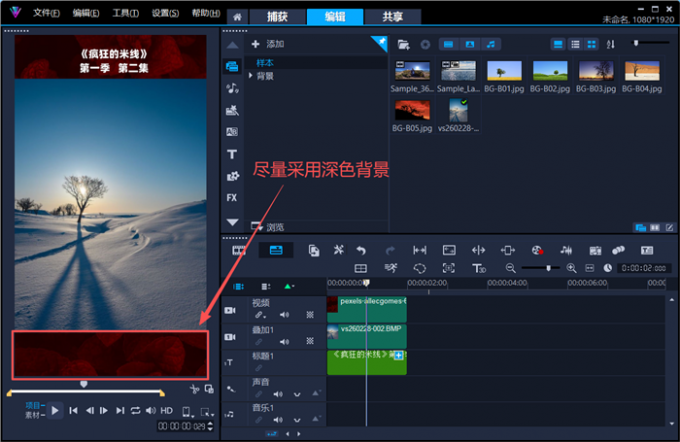680x442 pixels.
Task: Switch to timeline view icon
Action: click(x=276, y=250)
